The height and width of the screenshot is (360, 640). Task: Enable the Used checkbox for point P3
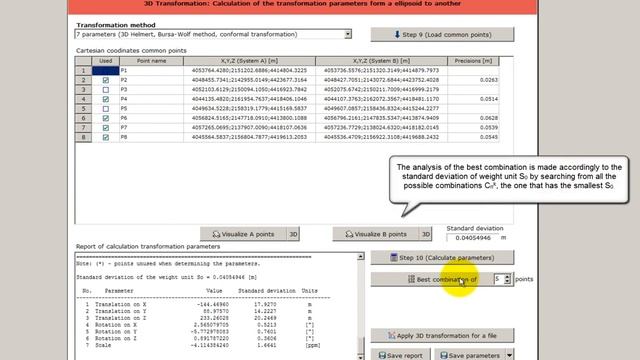pyautogui.click(x=106, y=90)
